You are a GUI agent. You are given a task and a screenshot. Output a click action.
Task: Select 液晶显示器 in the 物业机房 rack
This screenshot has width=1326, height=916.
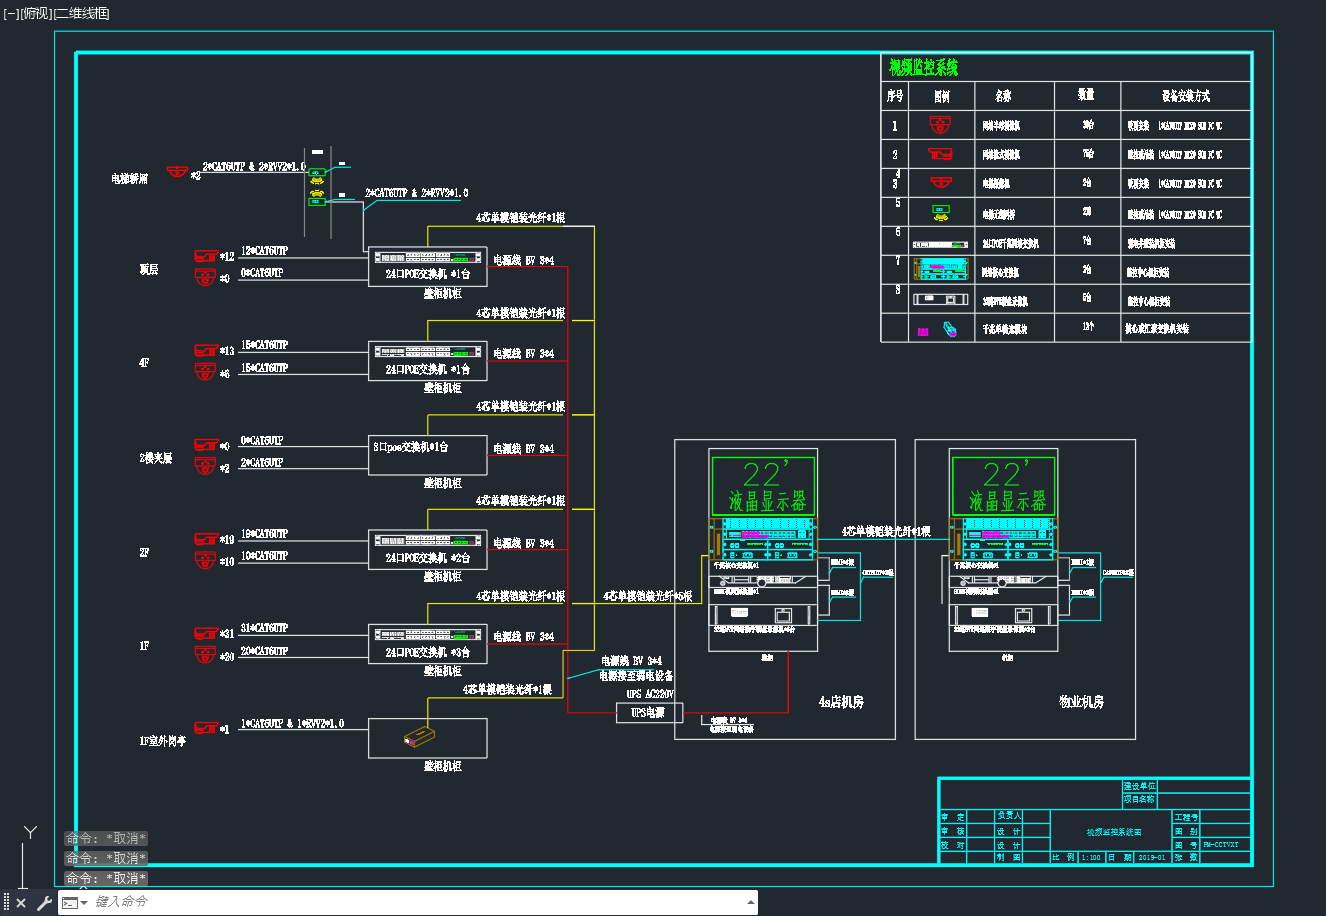coord(1007,500)
